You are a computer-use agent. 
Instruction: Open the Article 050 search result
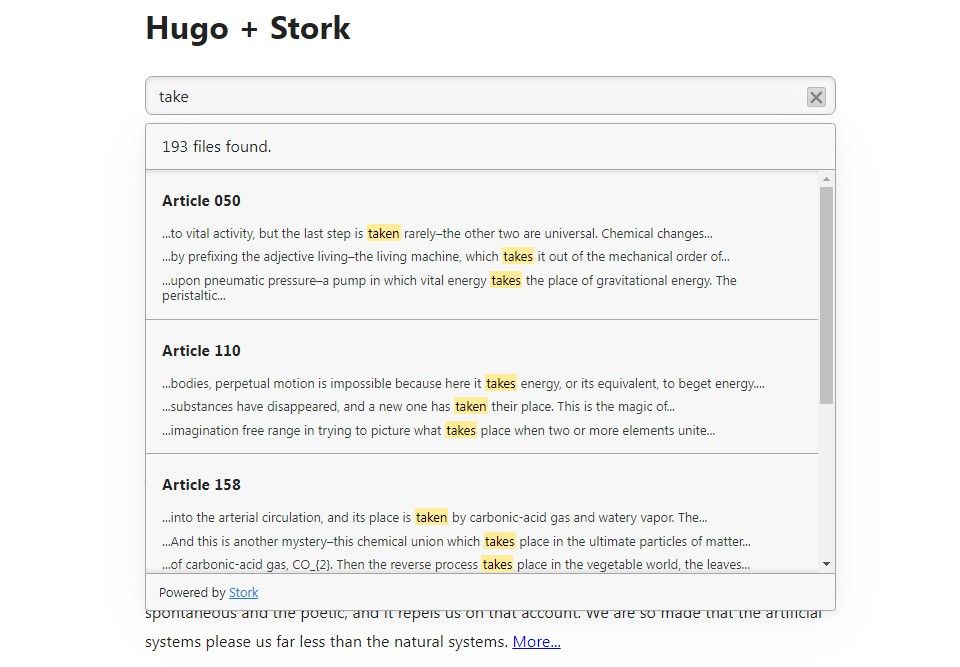coord(201,201)
